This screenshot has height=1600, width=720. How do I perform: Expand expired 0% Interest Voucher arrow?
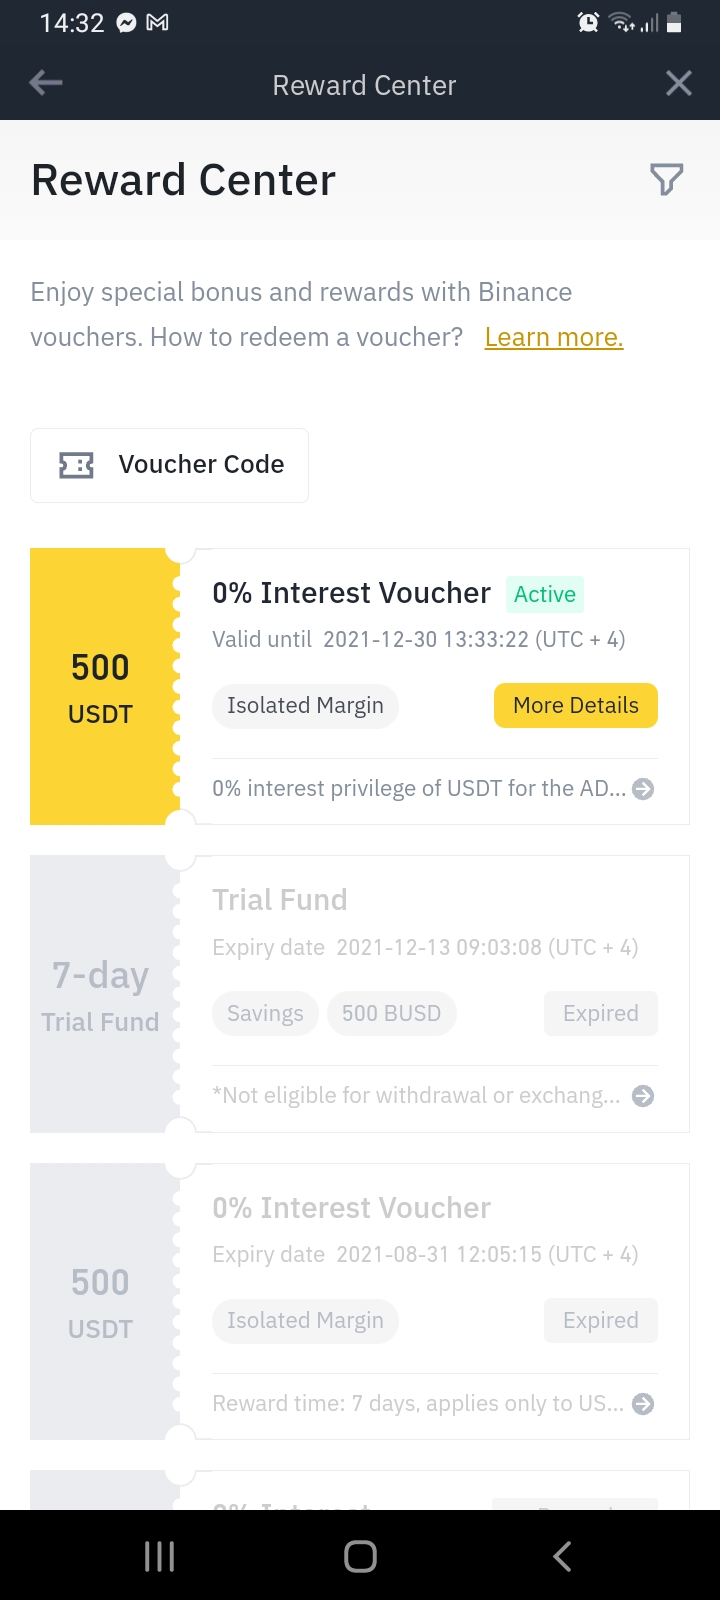pos(644,1404)
